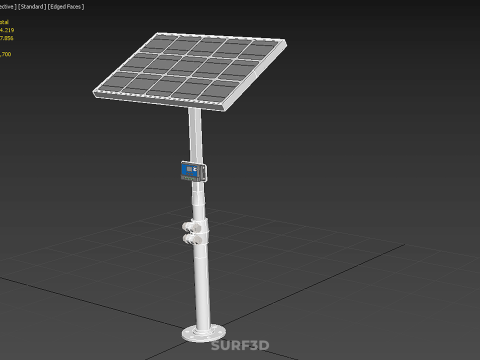Select the round base flange of the pole
Viewport: 480px width, 360px height.
pos(203,334)
